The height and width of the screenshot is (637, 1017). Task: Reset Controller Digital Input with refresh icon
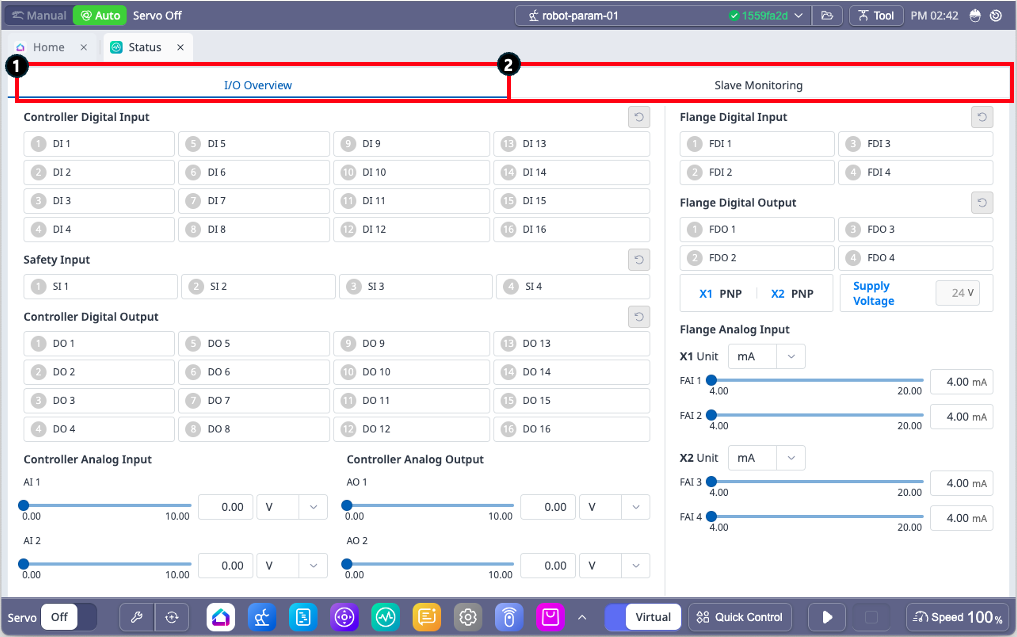638,117
